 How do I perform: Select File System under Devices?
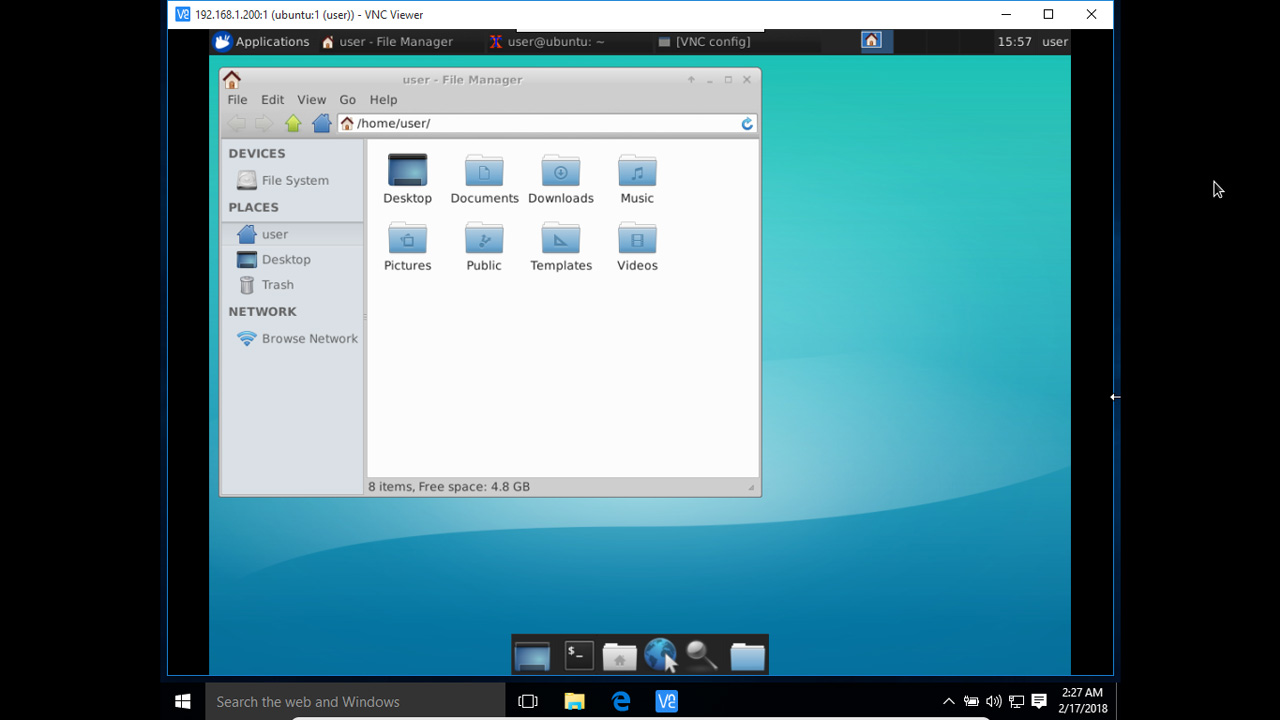pos(294,180)
